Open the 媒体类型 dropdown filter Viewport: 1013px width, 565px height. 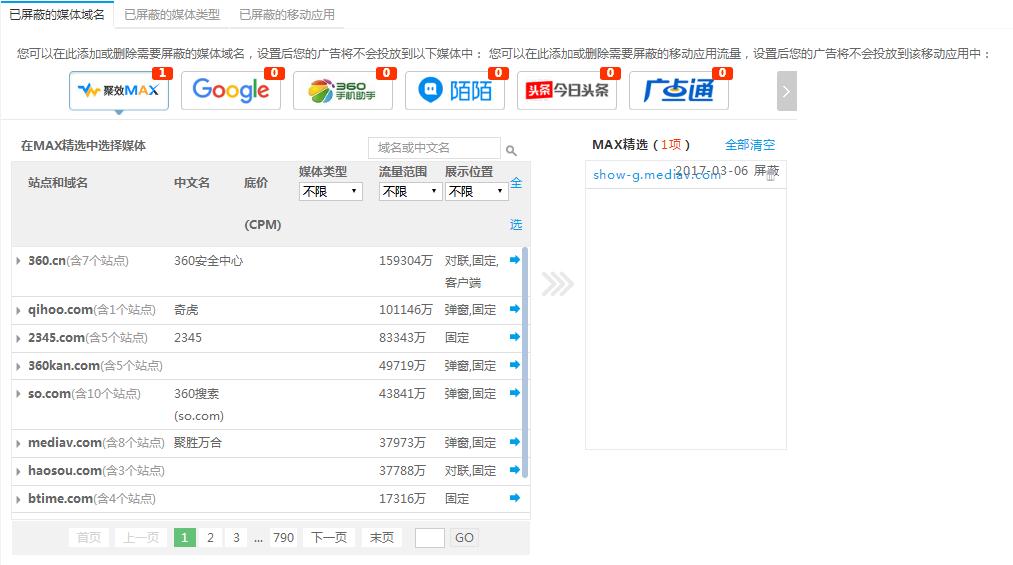pyautogui.click(x=330, y=191)
